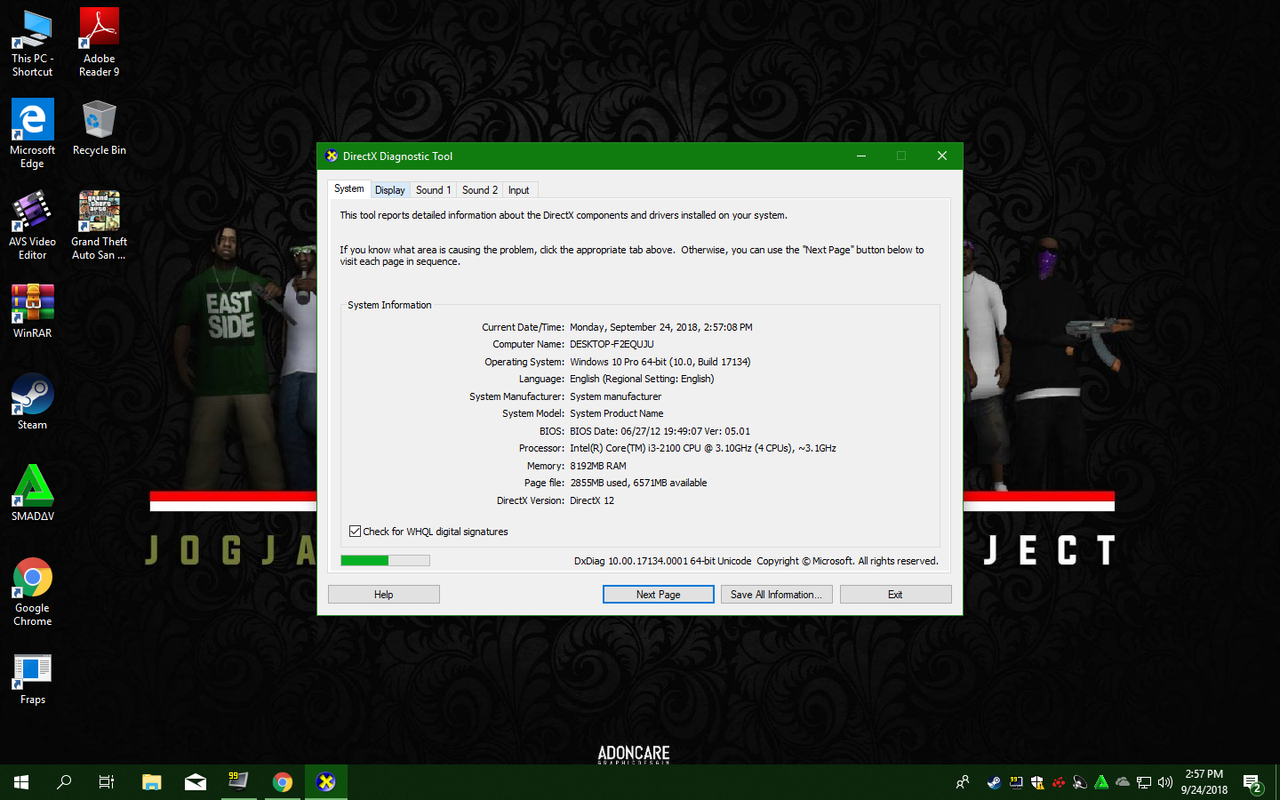The image size is (1280, 800).
Task: Click the taskbar clock showing 2:57 PM
Action: 1204,782
